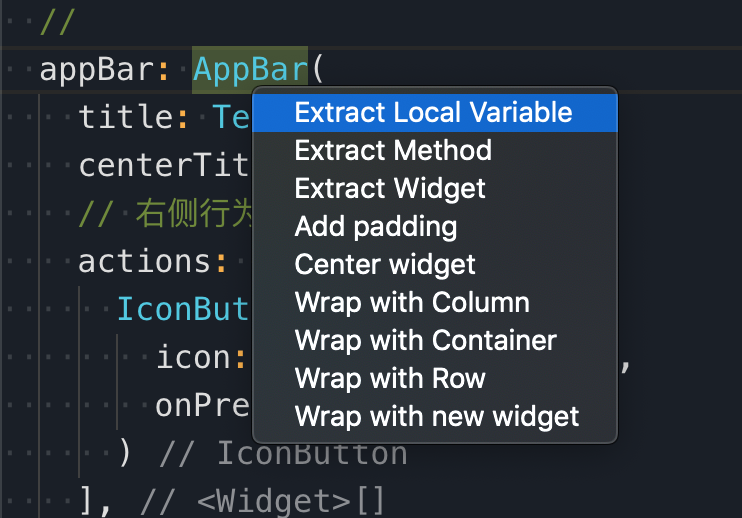The image size is (742, 518).
Task: Choose Wrap with new widget
Action: click(x=435, y=416)
